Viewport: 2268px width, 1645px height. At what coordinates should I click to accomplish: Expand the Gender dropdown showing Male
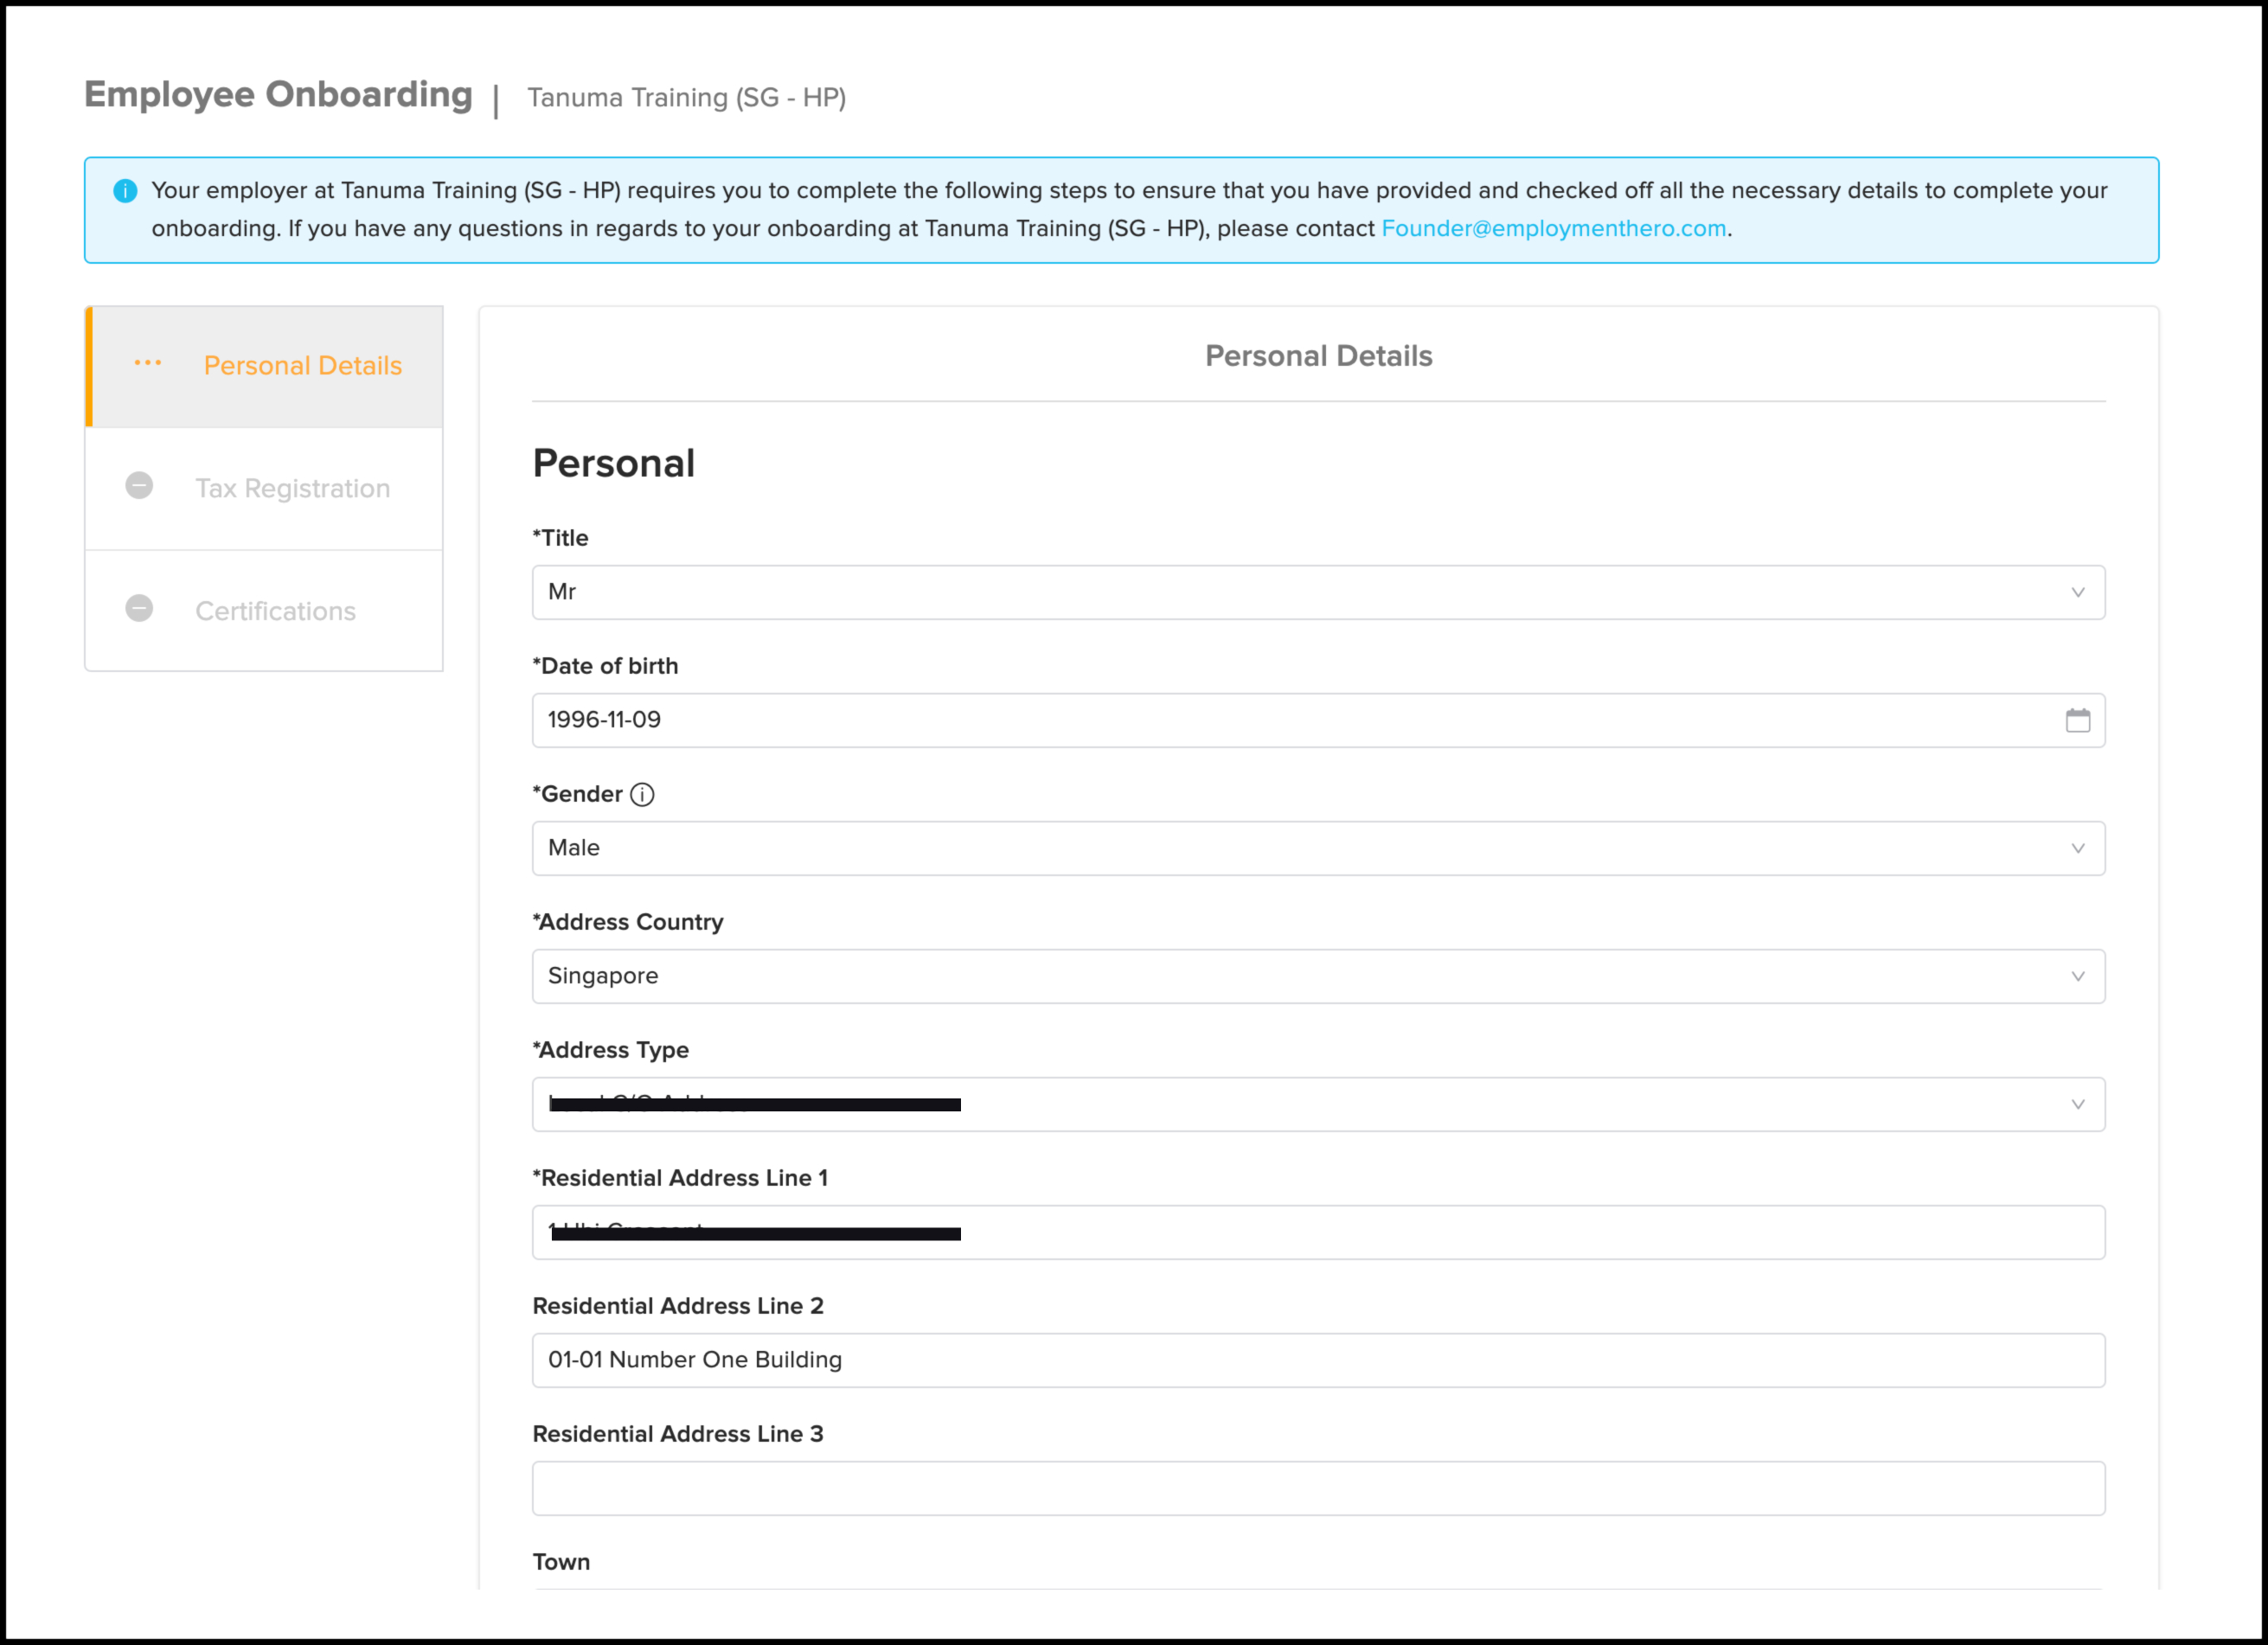pyautogui.click(x=1317, y=848)
